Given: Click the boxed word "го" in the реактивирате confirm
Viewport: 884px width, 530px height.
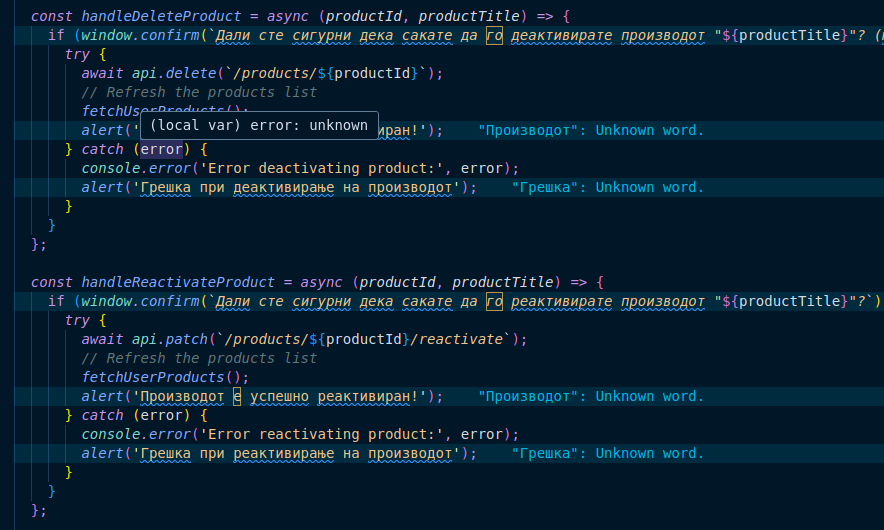Looking at the screenshot, I should (494, 301).
